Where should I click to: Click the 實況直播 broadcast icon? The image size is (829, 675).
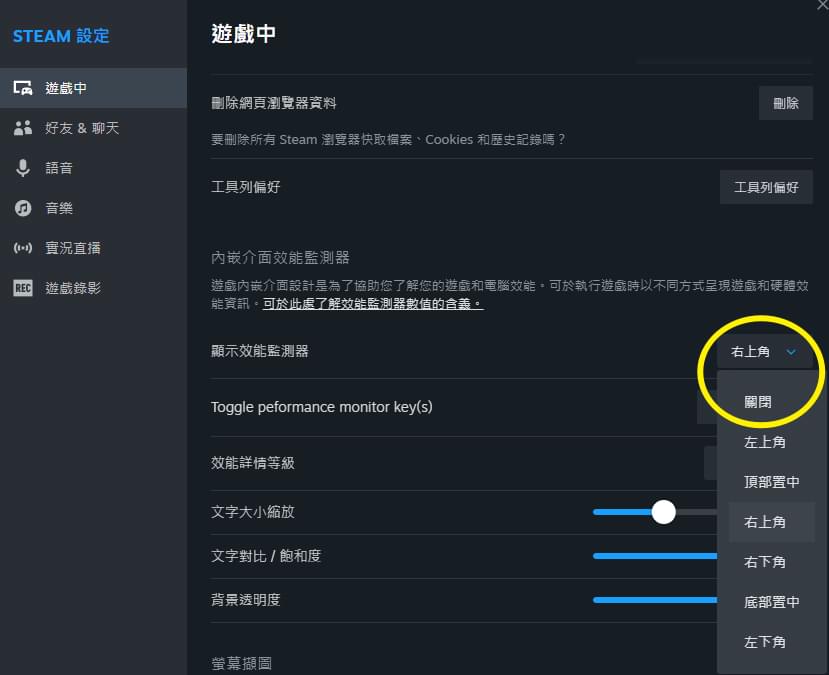tap(23, 248)
